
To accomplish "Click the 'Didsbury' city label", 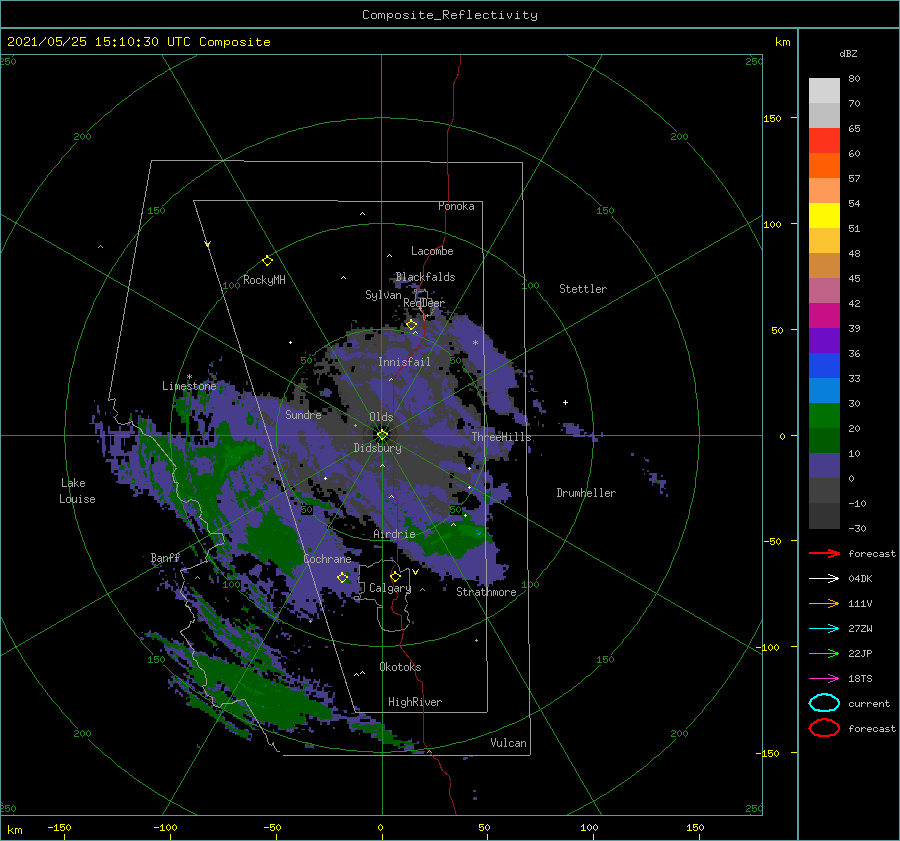I will pyautogui.click(x=377, y=448).
